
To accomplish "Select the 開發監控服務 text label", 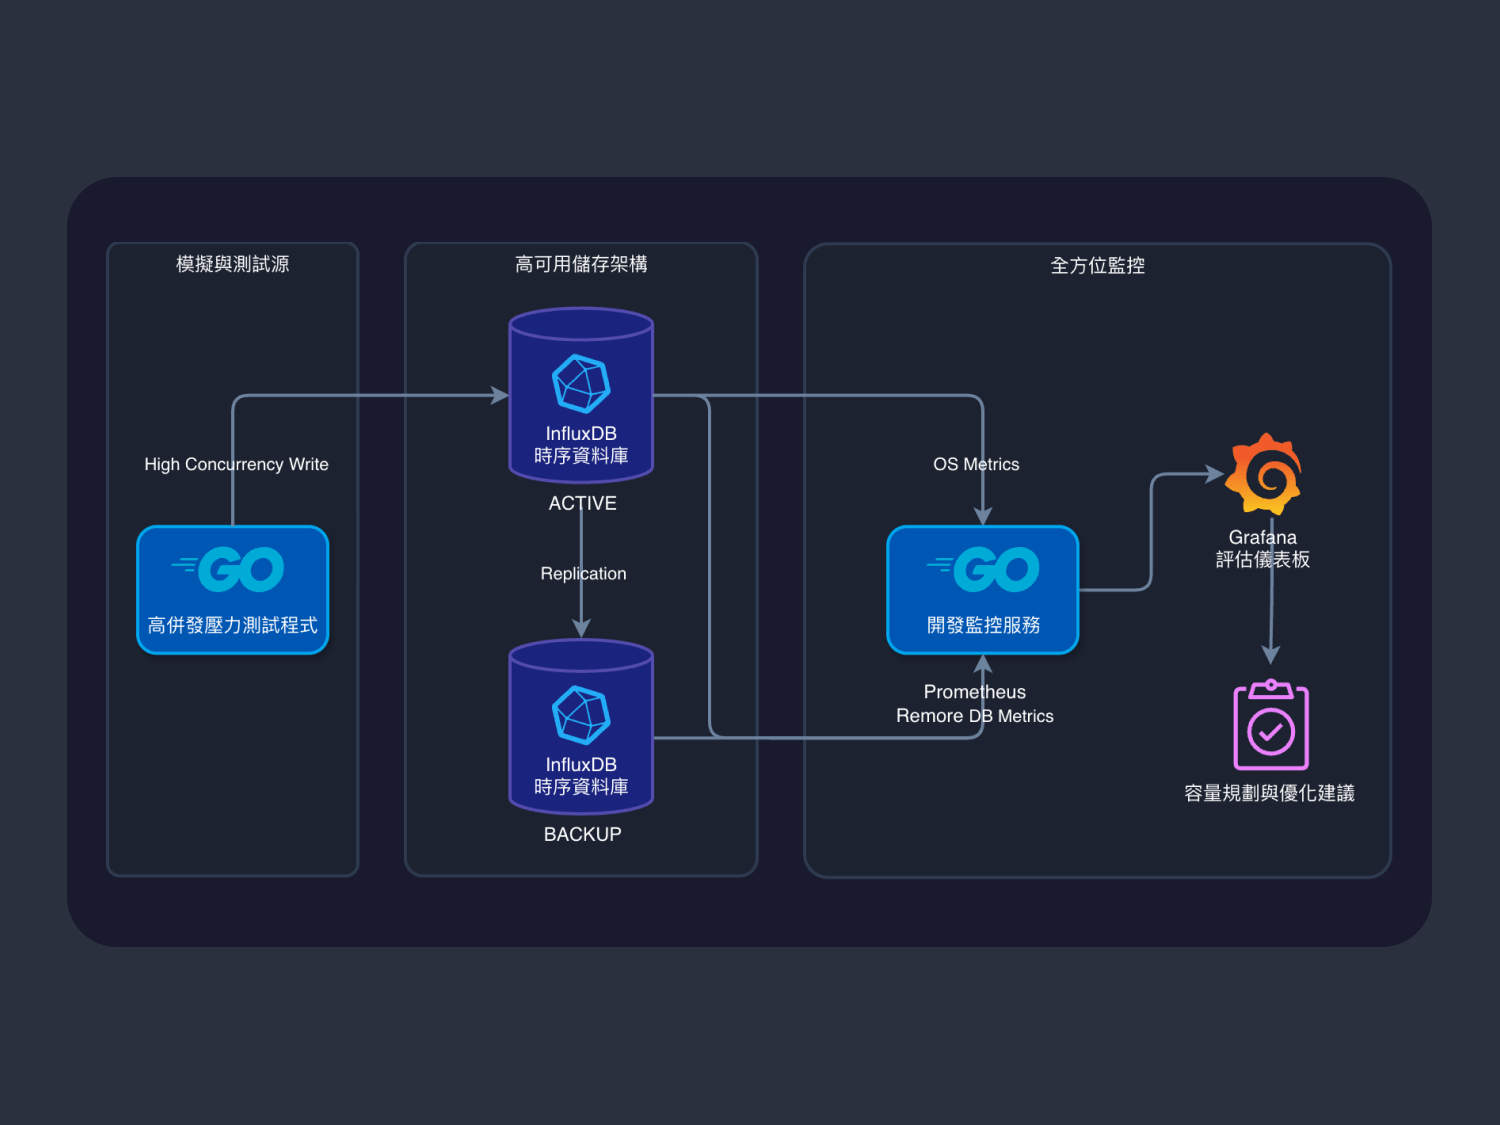I will click(983, 625).
